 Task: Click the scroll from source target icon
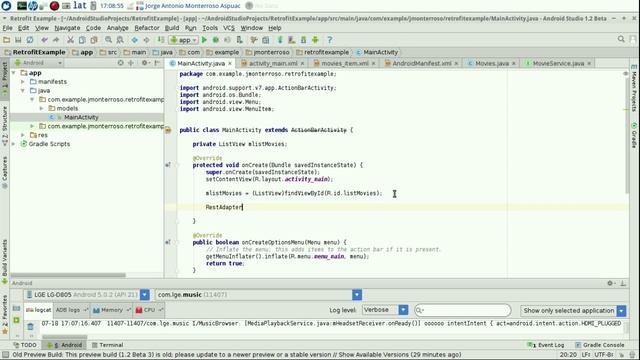[120, 63]
